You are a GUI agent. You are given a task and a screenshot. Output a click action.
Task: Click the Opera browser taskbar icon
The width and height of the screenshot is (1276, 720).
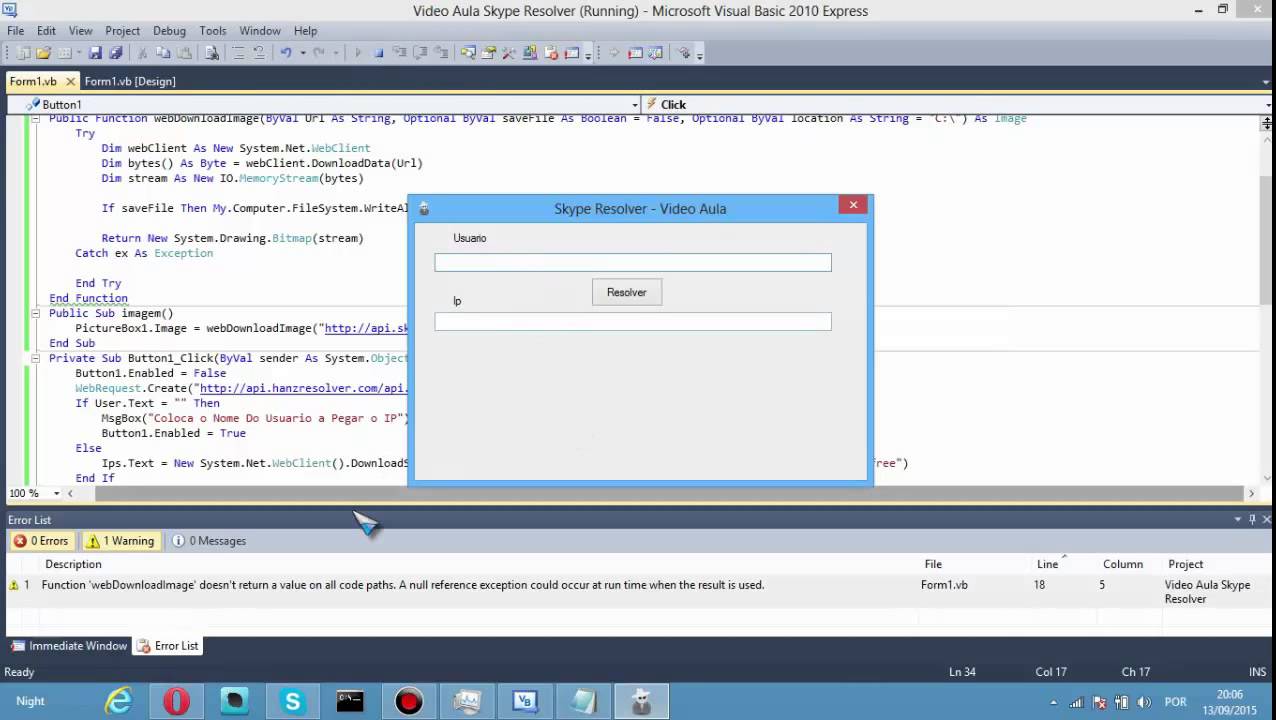(177, 701)
